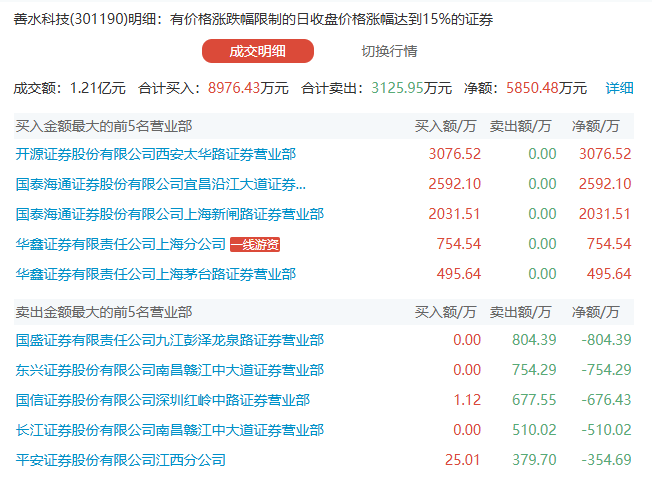Open the 详细 link
The width and height of the screenshot is (652, 479).
[619, 88]
